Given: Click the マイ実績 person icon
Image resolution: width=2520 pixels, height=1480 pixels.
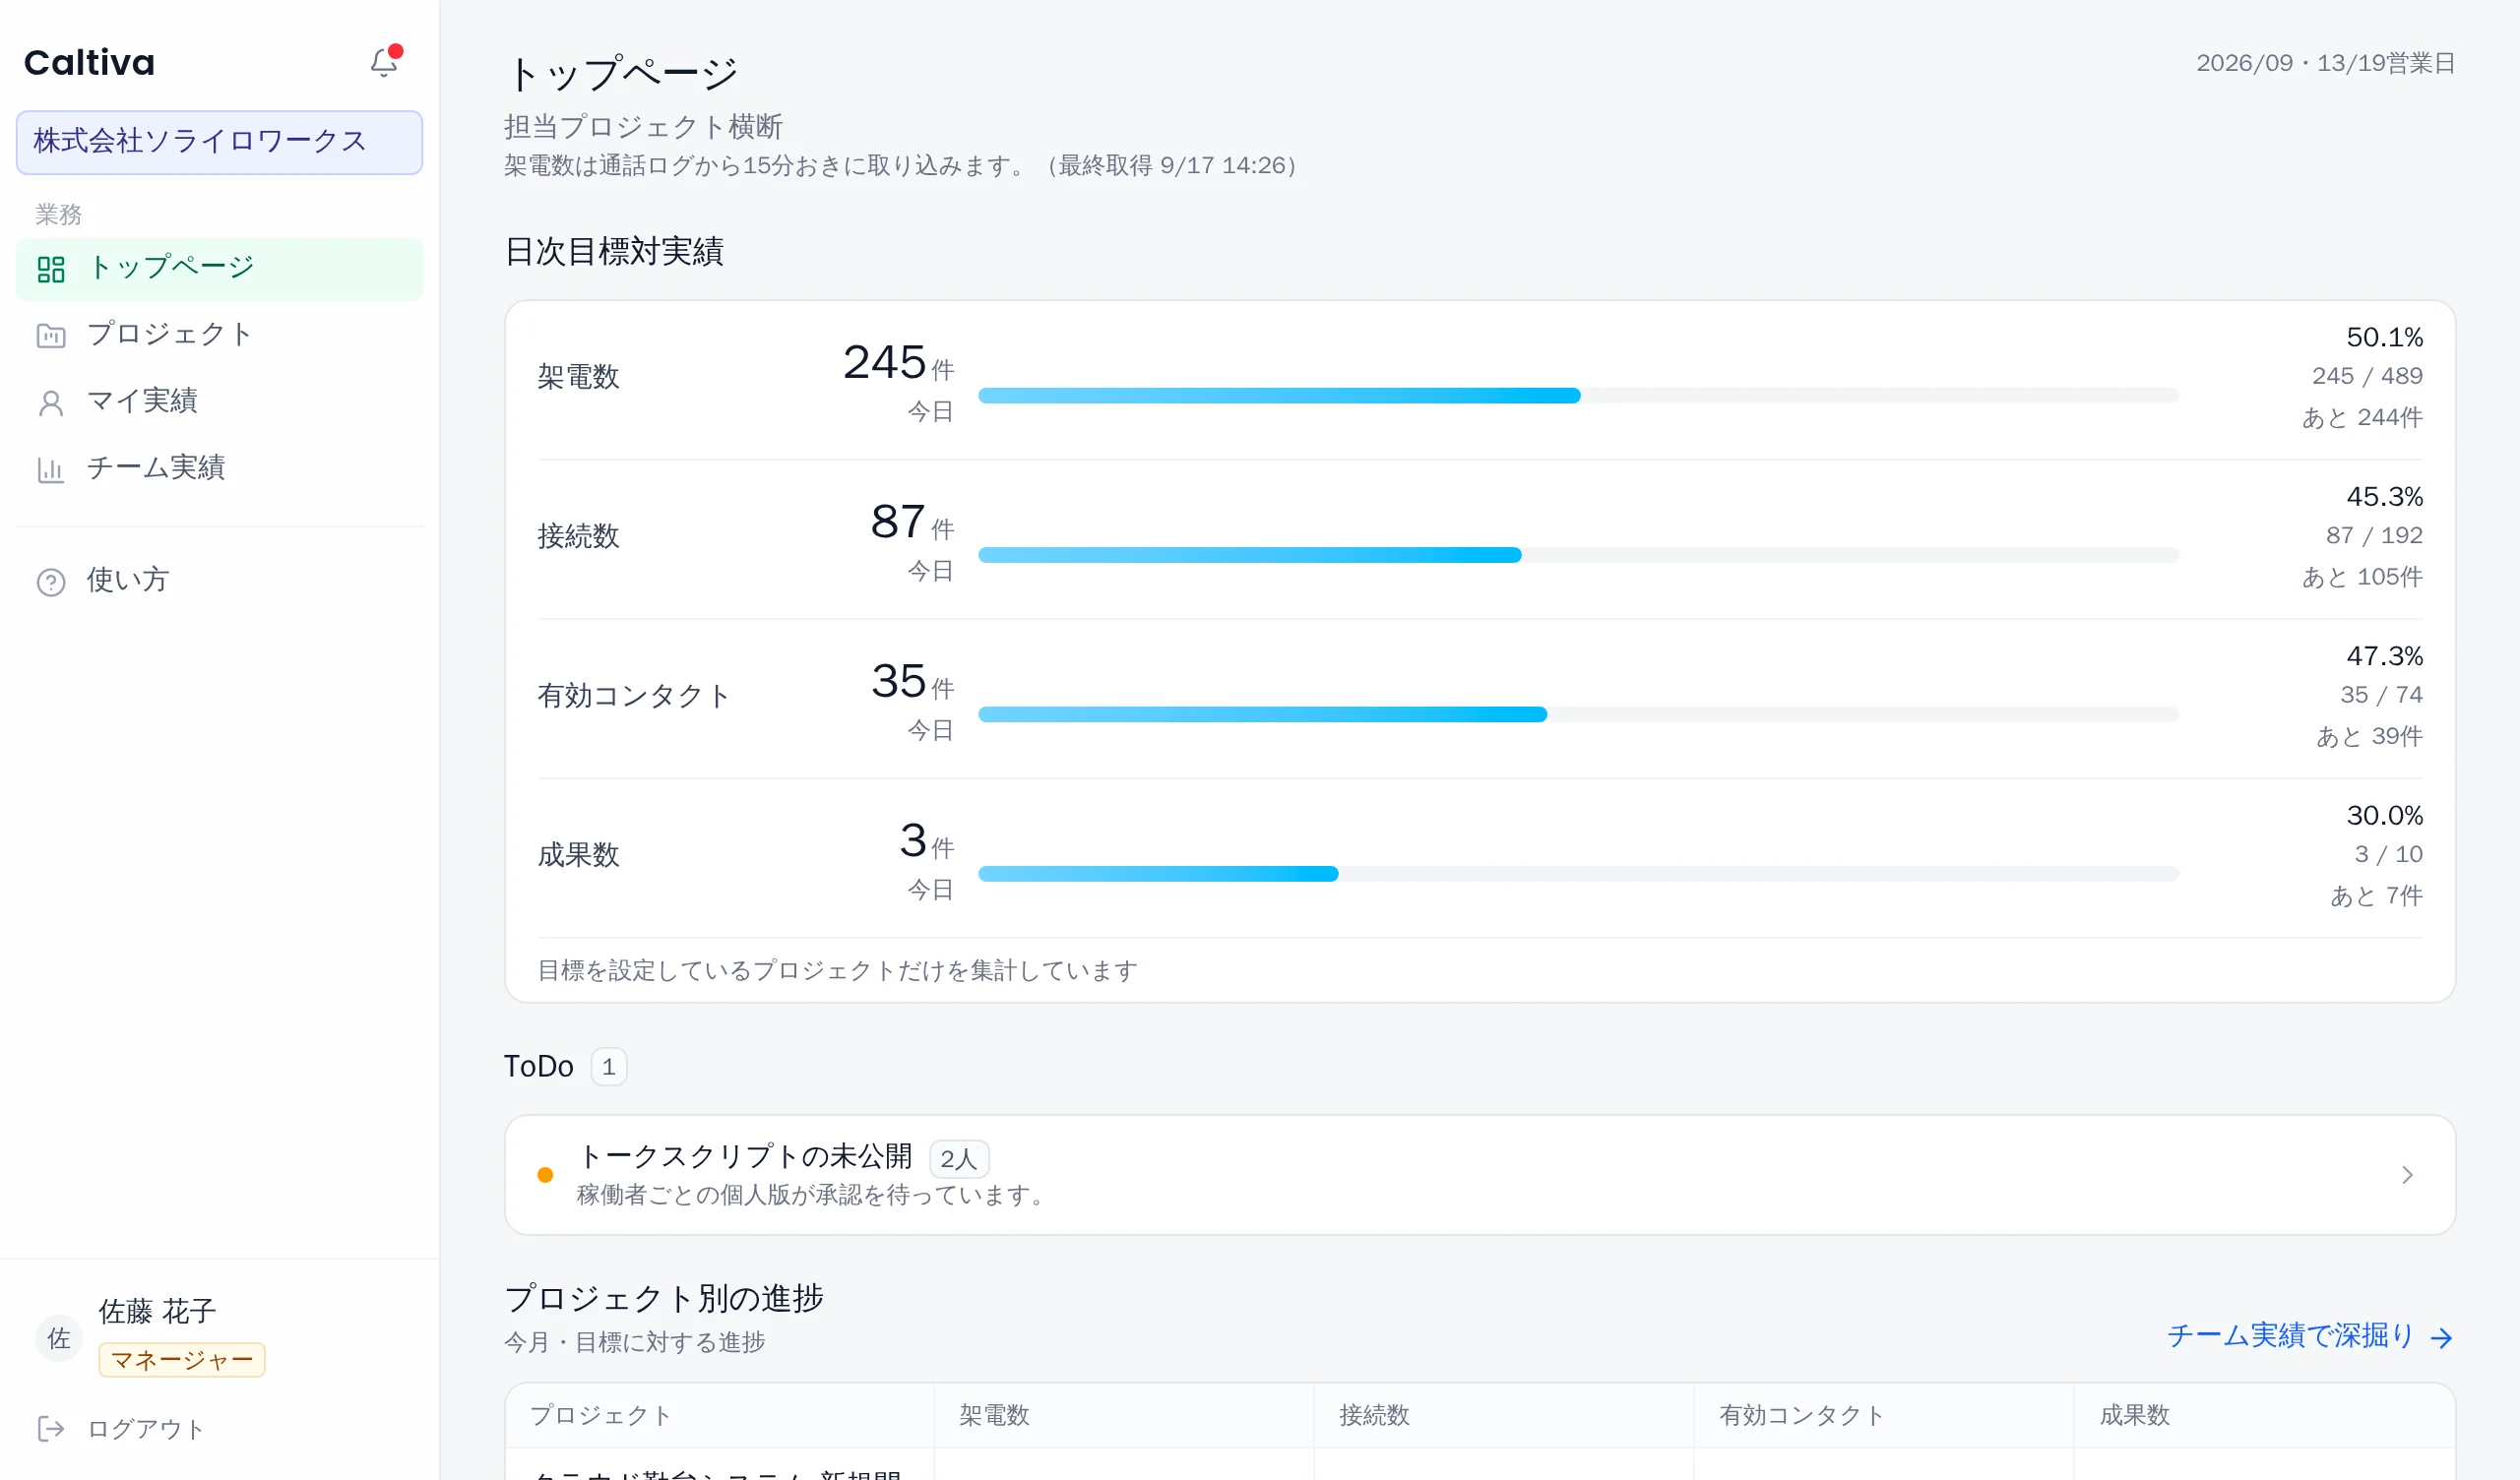Looking at the screenshot, I should (x=51, y=402).
